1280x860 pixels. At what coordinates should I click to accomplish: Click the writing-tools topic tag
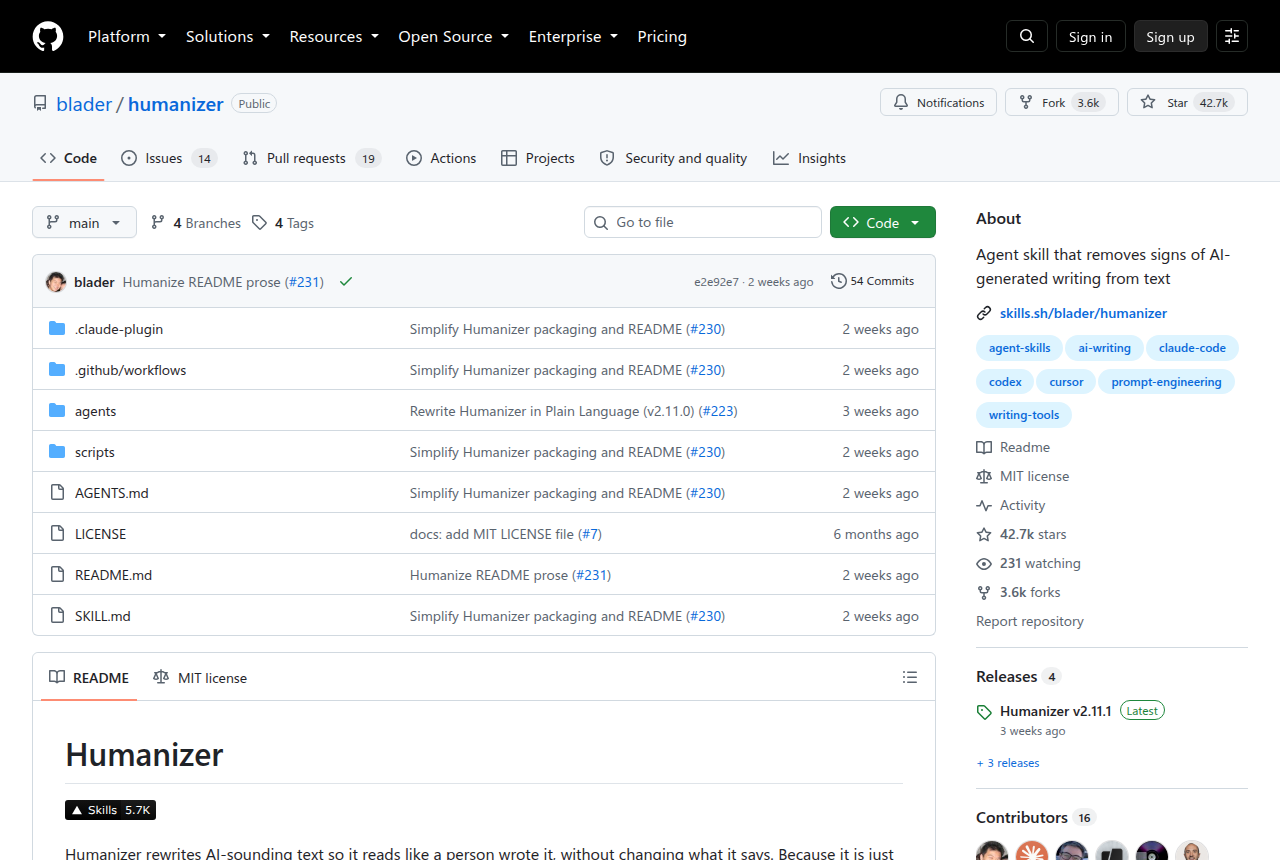point(1024,415)
